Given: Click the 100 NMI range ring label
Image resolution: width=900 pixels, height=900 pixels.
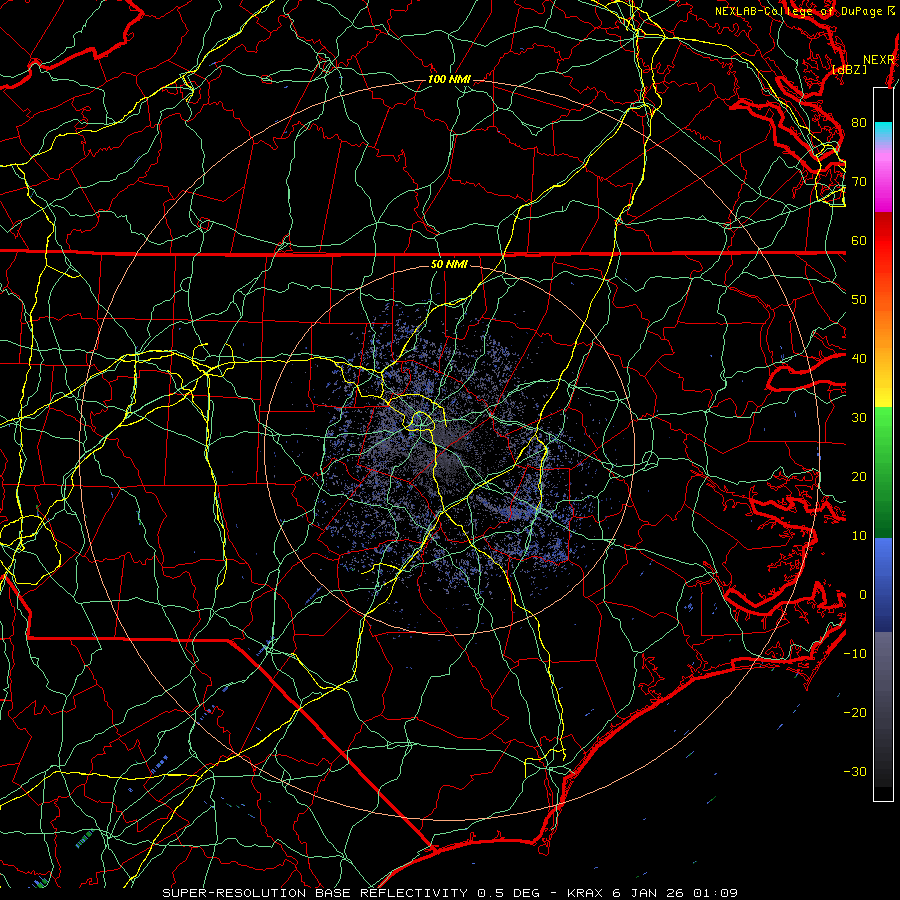Looking at the screenshot, I should pos(449,79).
